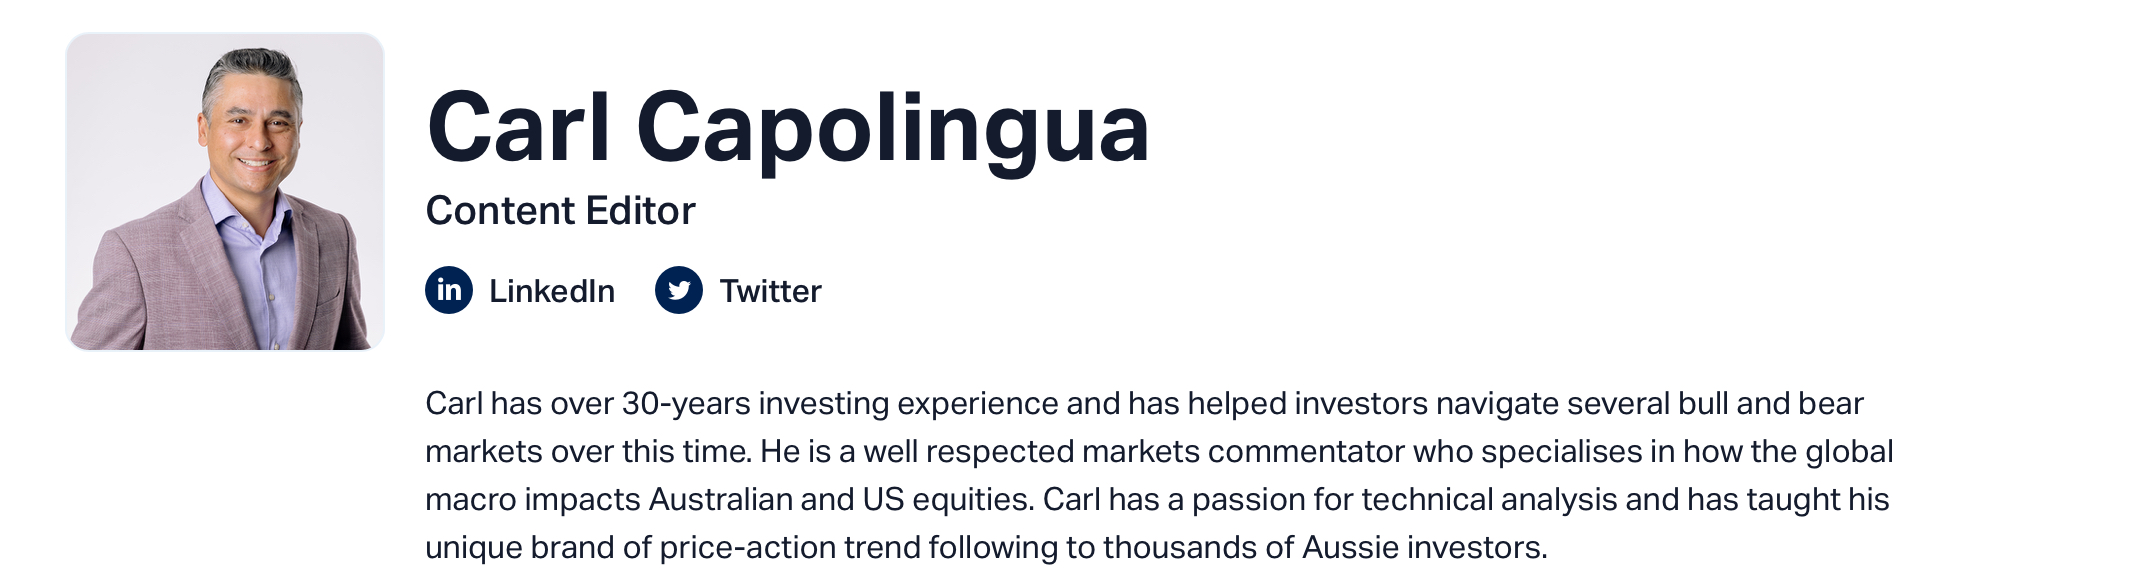This screenshot has height=582, width=2137.
Task: Click the face in the author headshot
Action: 252,130
